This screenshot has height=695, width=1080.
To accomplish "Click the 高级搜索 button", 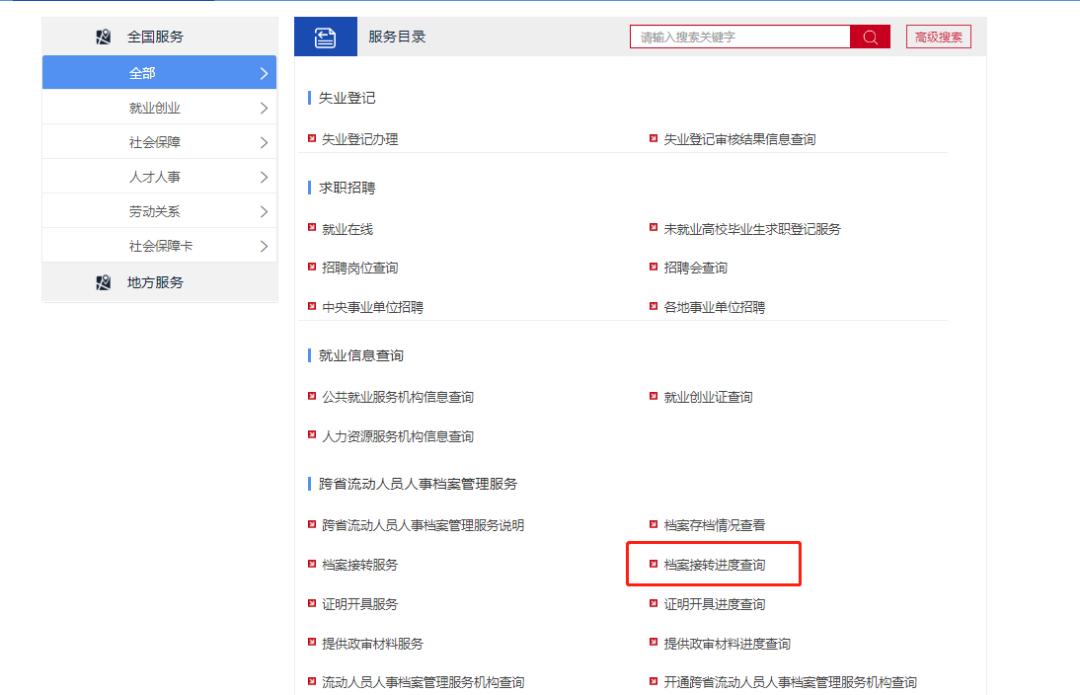I will [939, 37].
